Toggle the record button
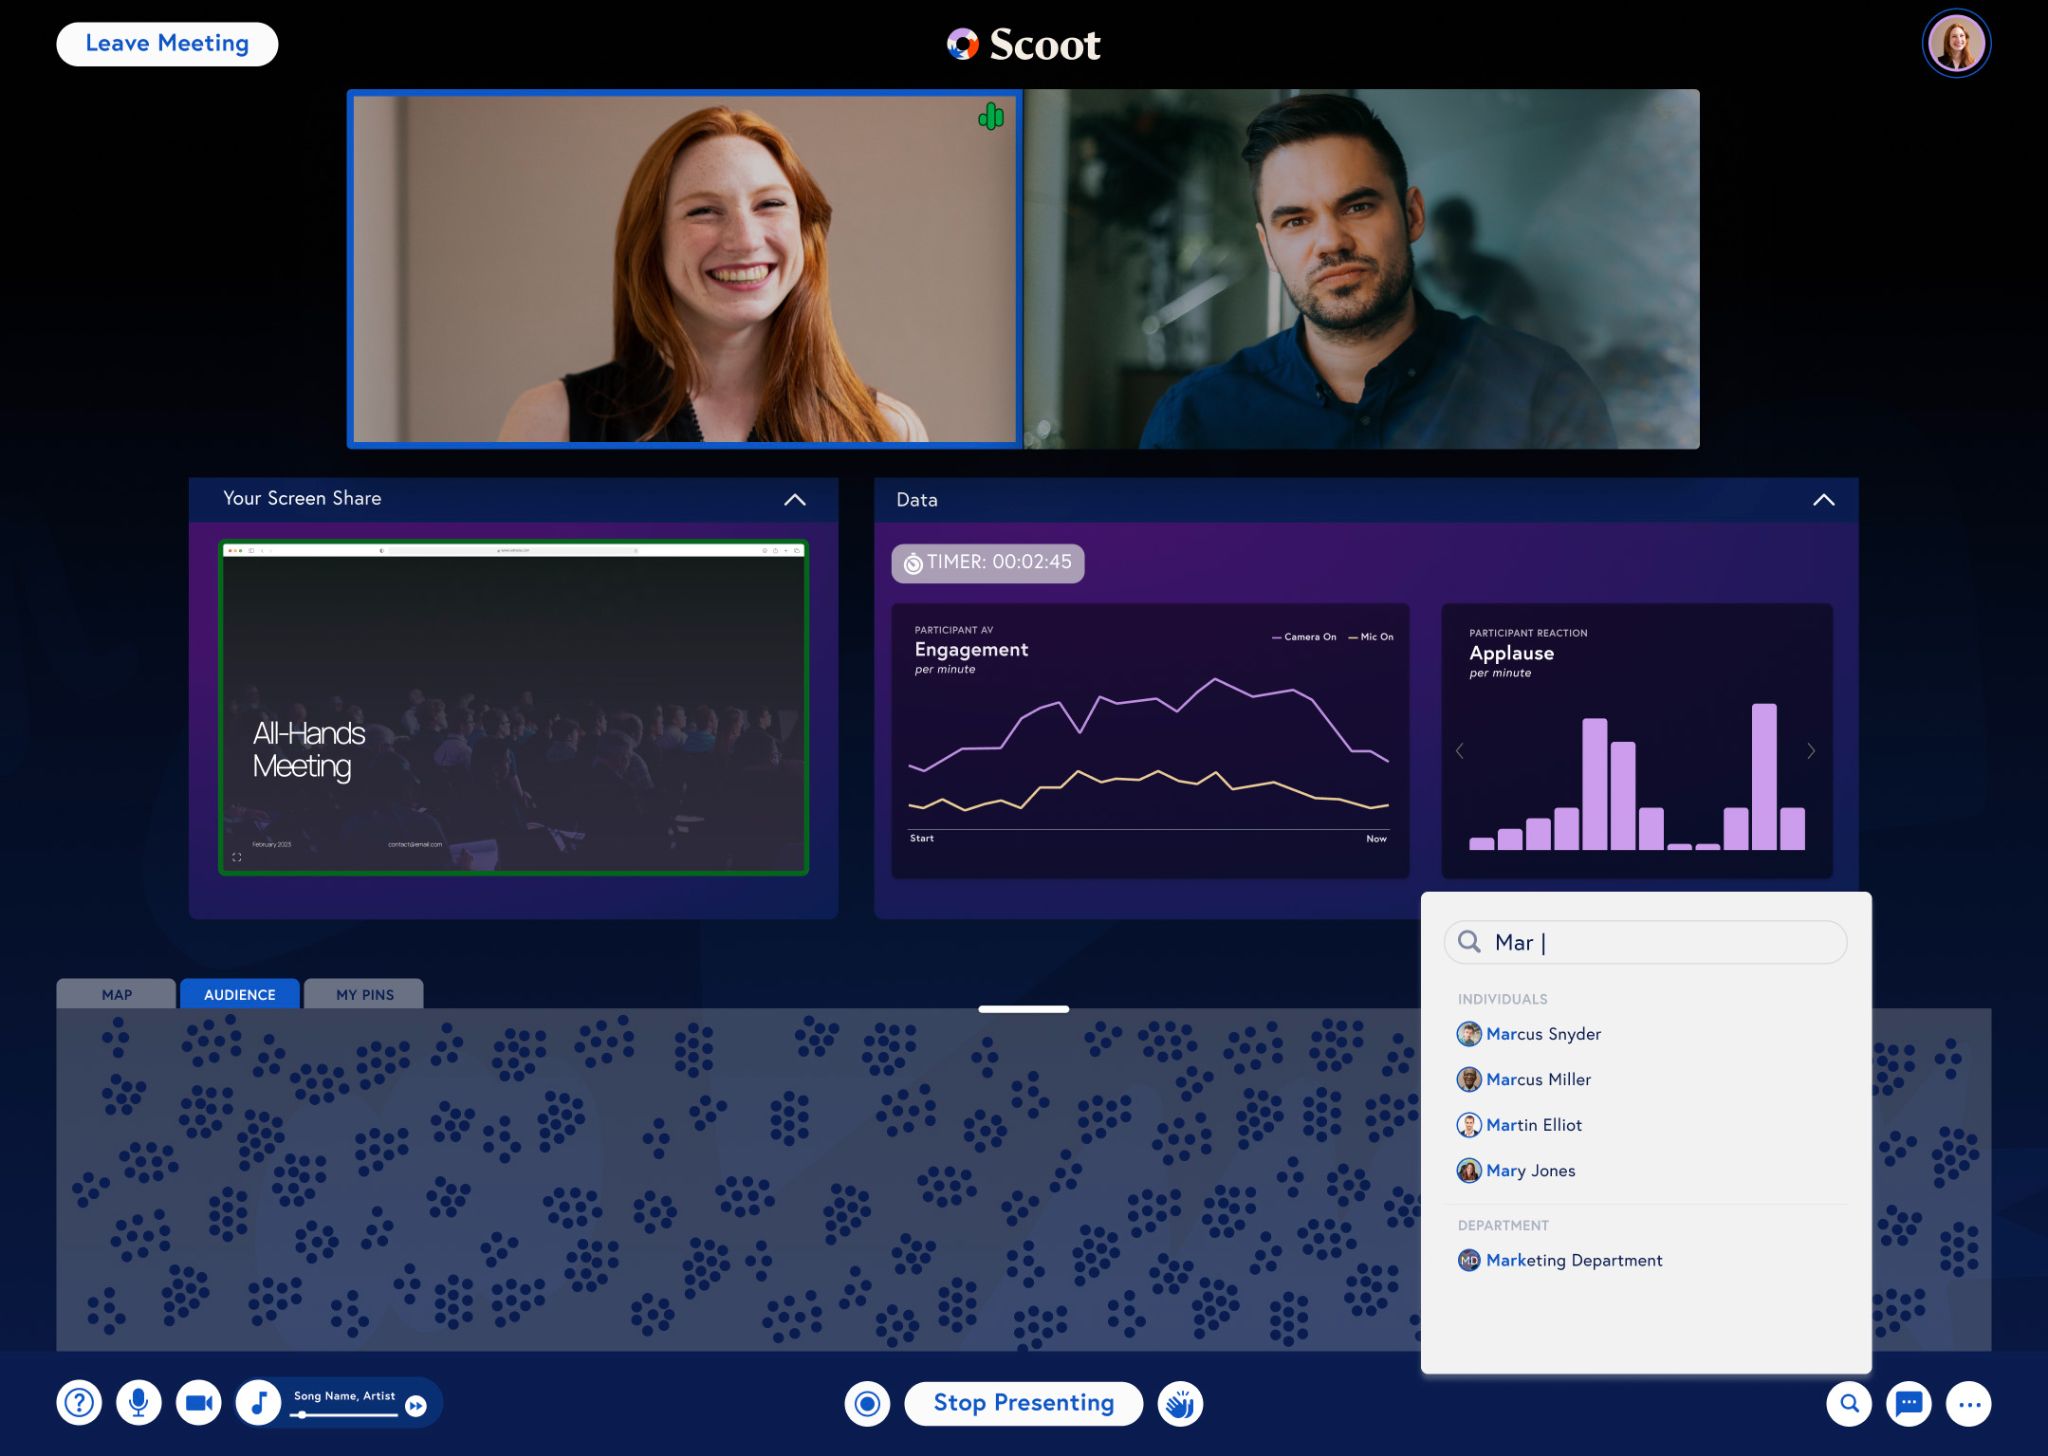Screen dimensions: 2048x1456 point(867,1404)
